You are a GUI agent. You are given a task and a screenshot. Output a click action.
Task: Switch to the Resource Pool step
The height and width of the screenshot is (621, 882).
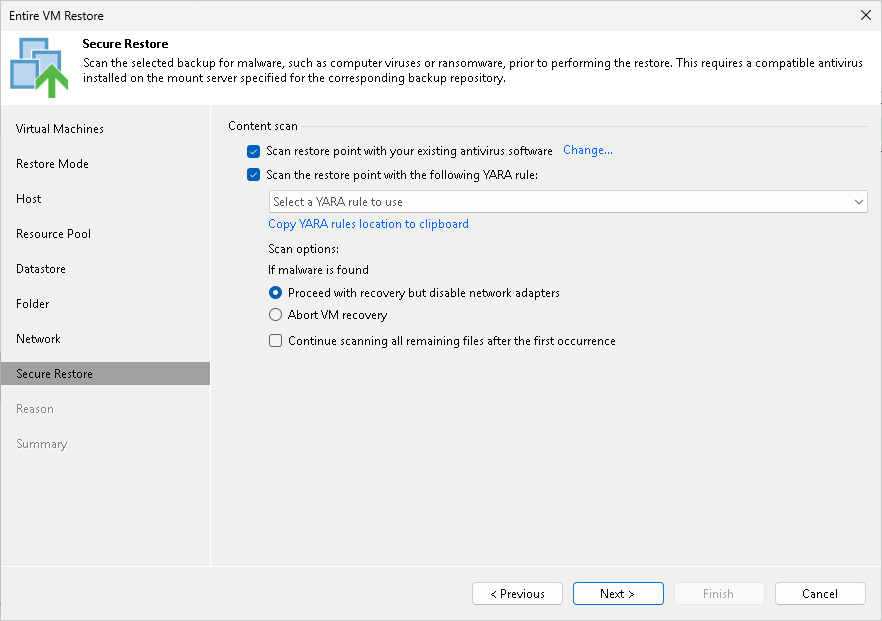55,233
